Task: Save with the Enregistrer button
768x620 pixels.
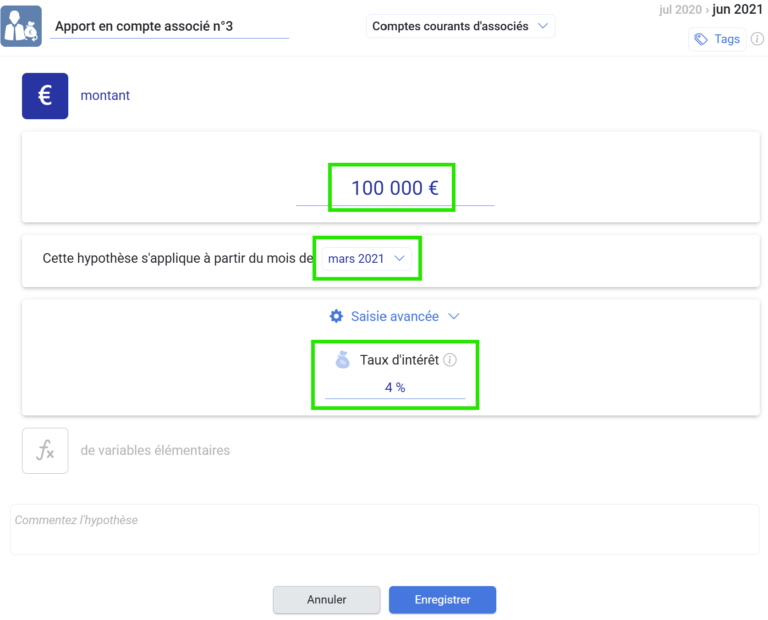Action: (x=442, y=600)
